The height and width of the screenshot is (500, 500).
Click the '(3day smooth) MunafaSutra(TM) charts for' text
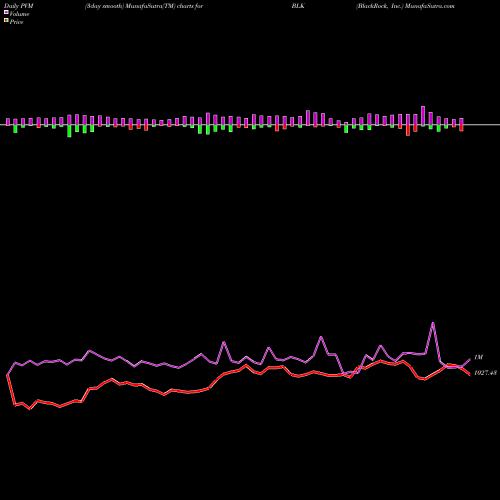pos(144,6)
